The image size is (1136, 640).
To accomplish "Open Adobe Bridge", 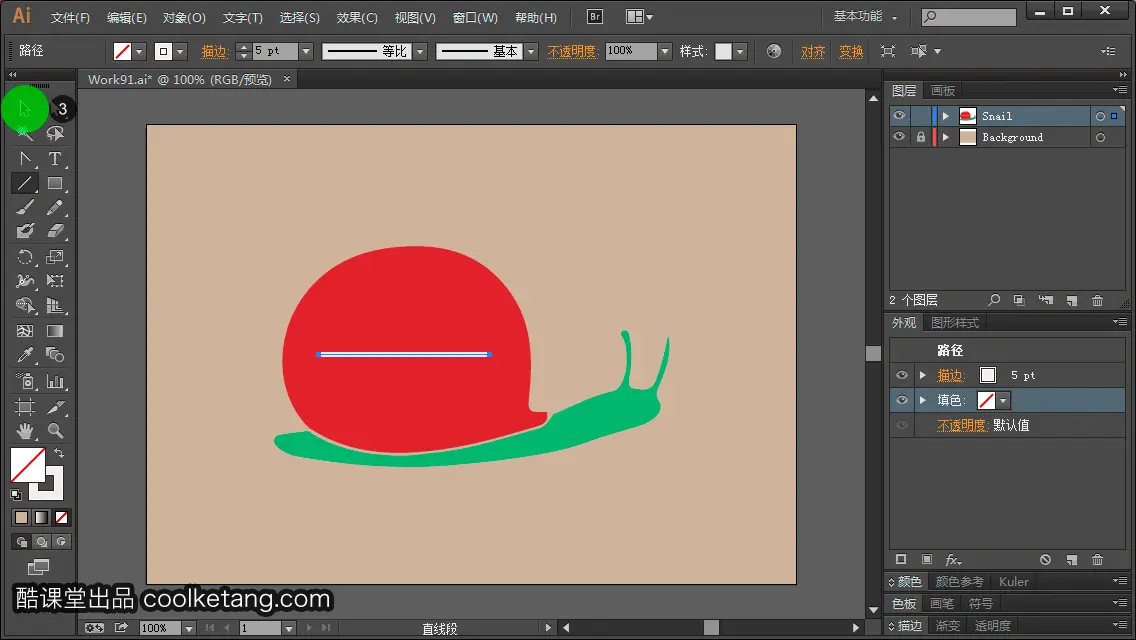I will 595,17.
